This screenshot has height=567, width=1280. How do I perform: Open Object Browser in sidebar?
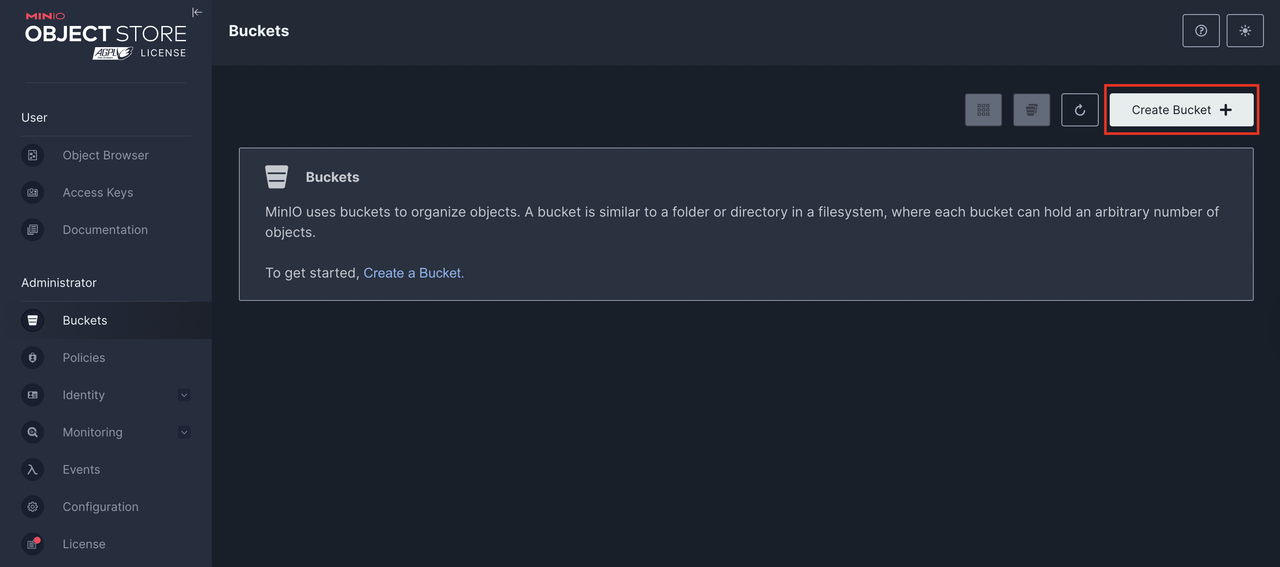pos(106,155)
